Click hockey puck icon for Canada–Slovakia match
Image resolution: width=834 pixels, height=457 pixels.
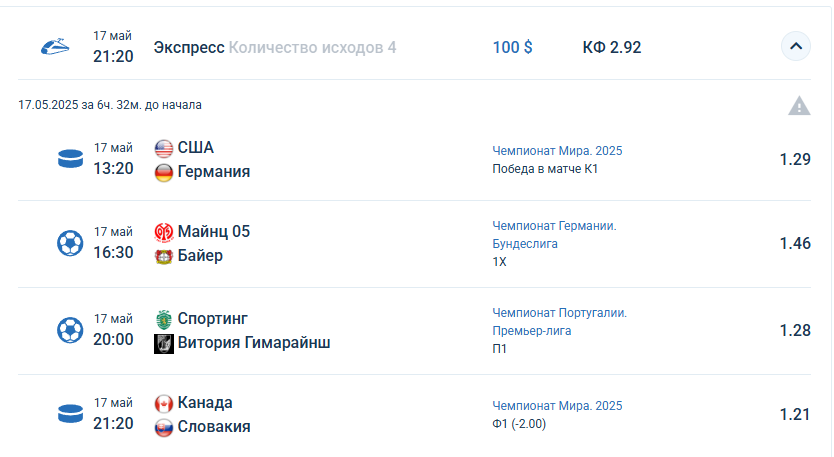(x=70, y=413)
